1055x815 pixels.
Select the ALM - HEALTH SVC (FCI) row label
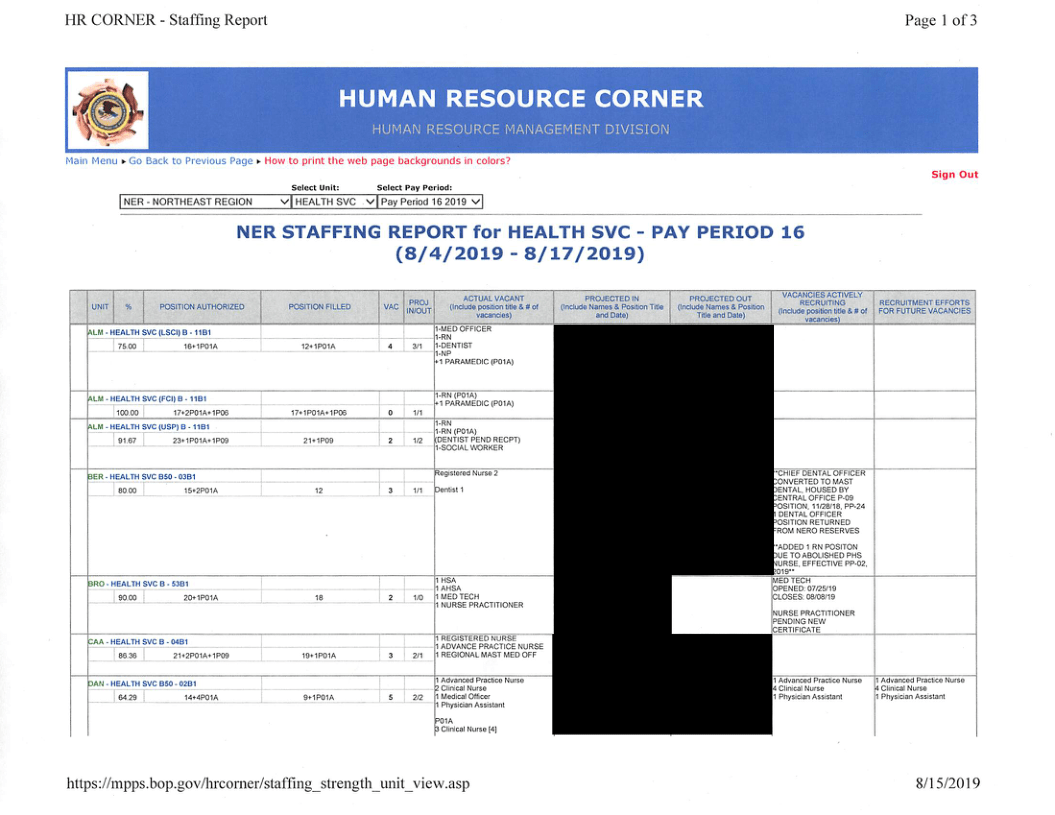point(149,399)
